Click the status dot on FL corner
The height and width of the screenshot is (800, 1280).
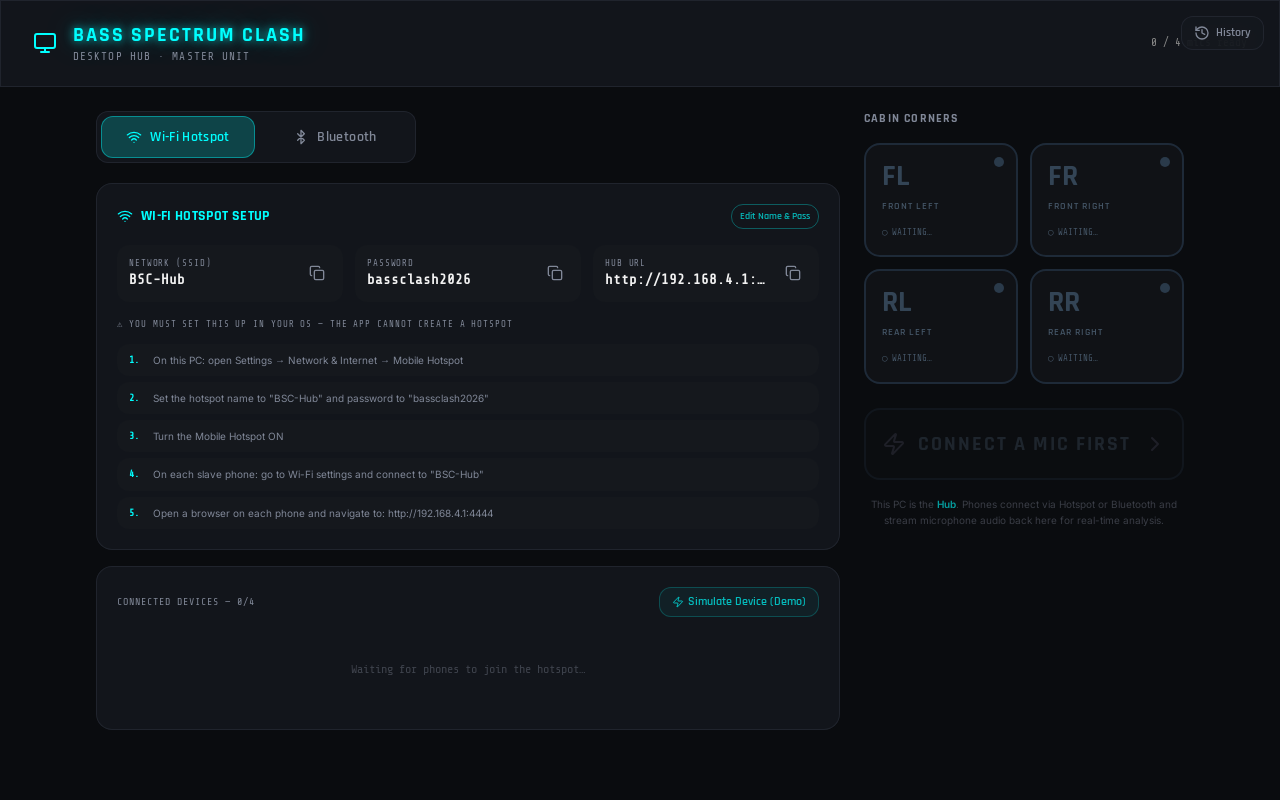coord(999,162)
